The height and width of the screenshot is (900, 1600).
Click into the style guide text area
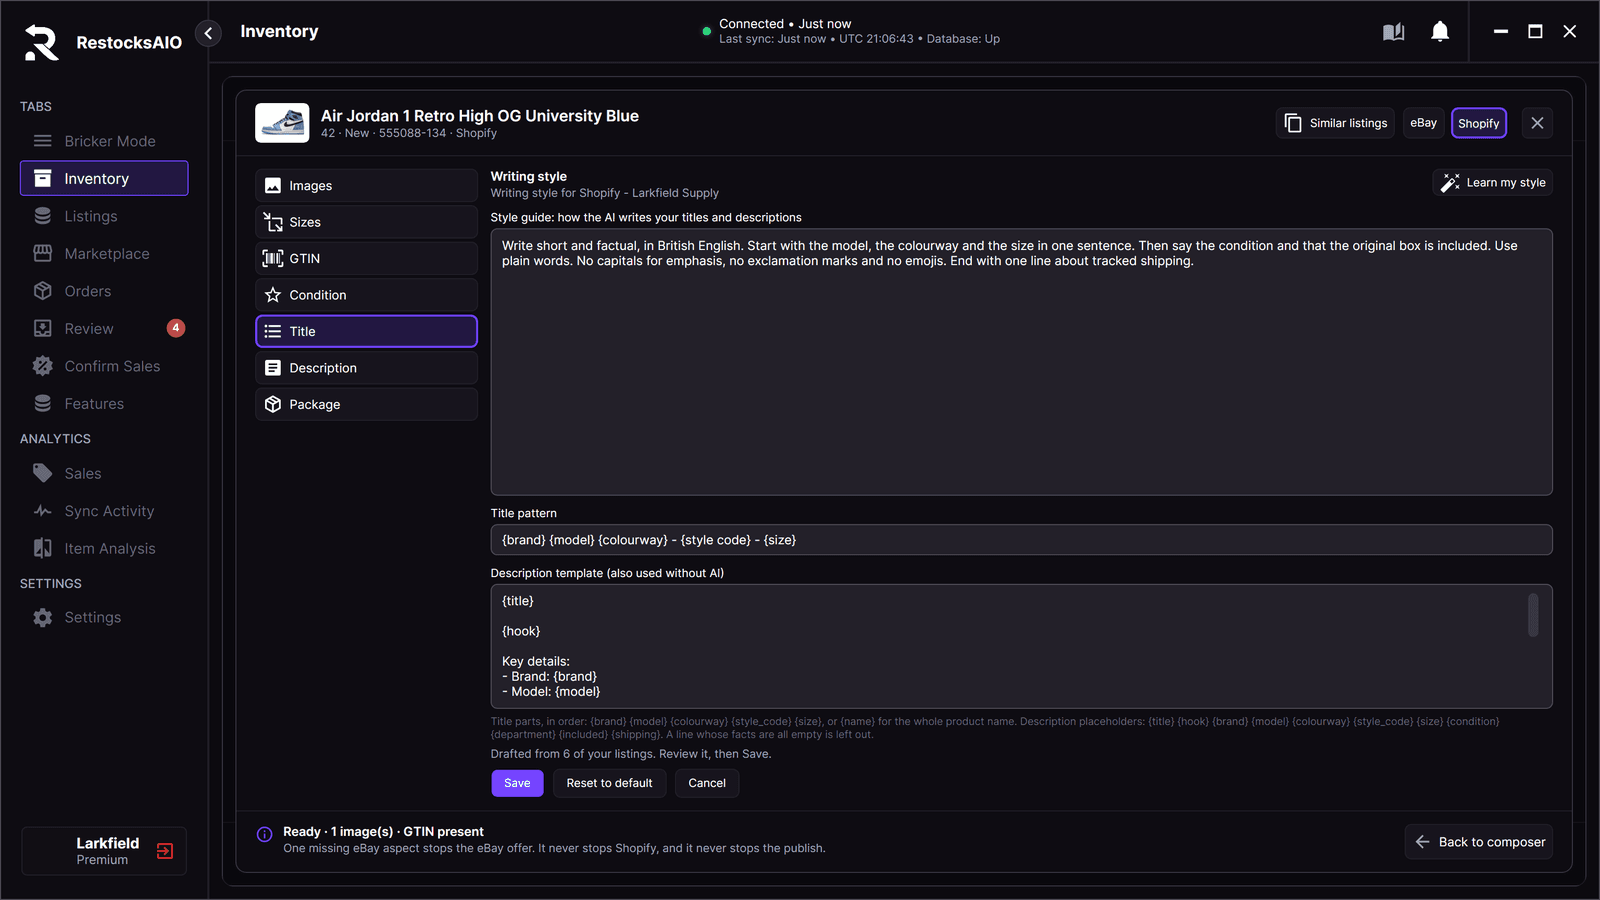click(x=1021, y=362)
